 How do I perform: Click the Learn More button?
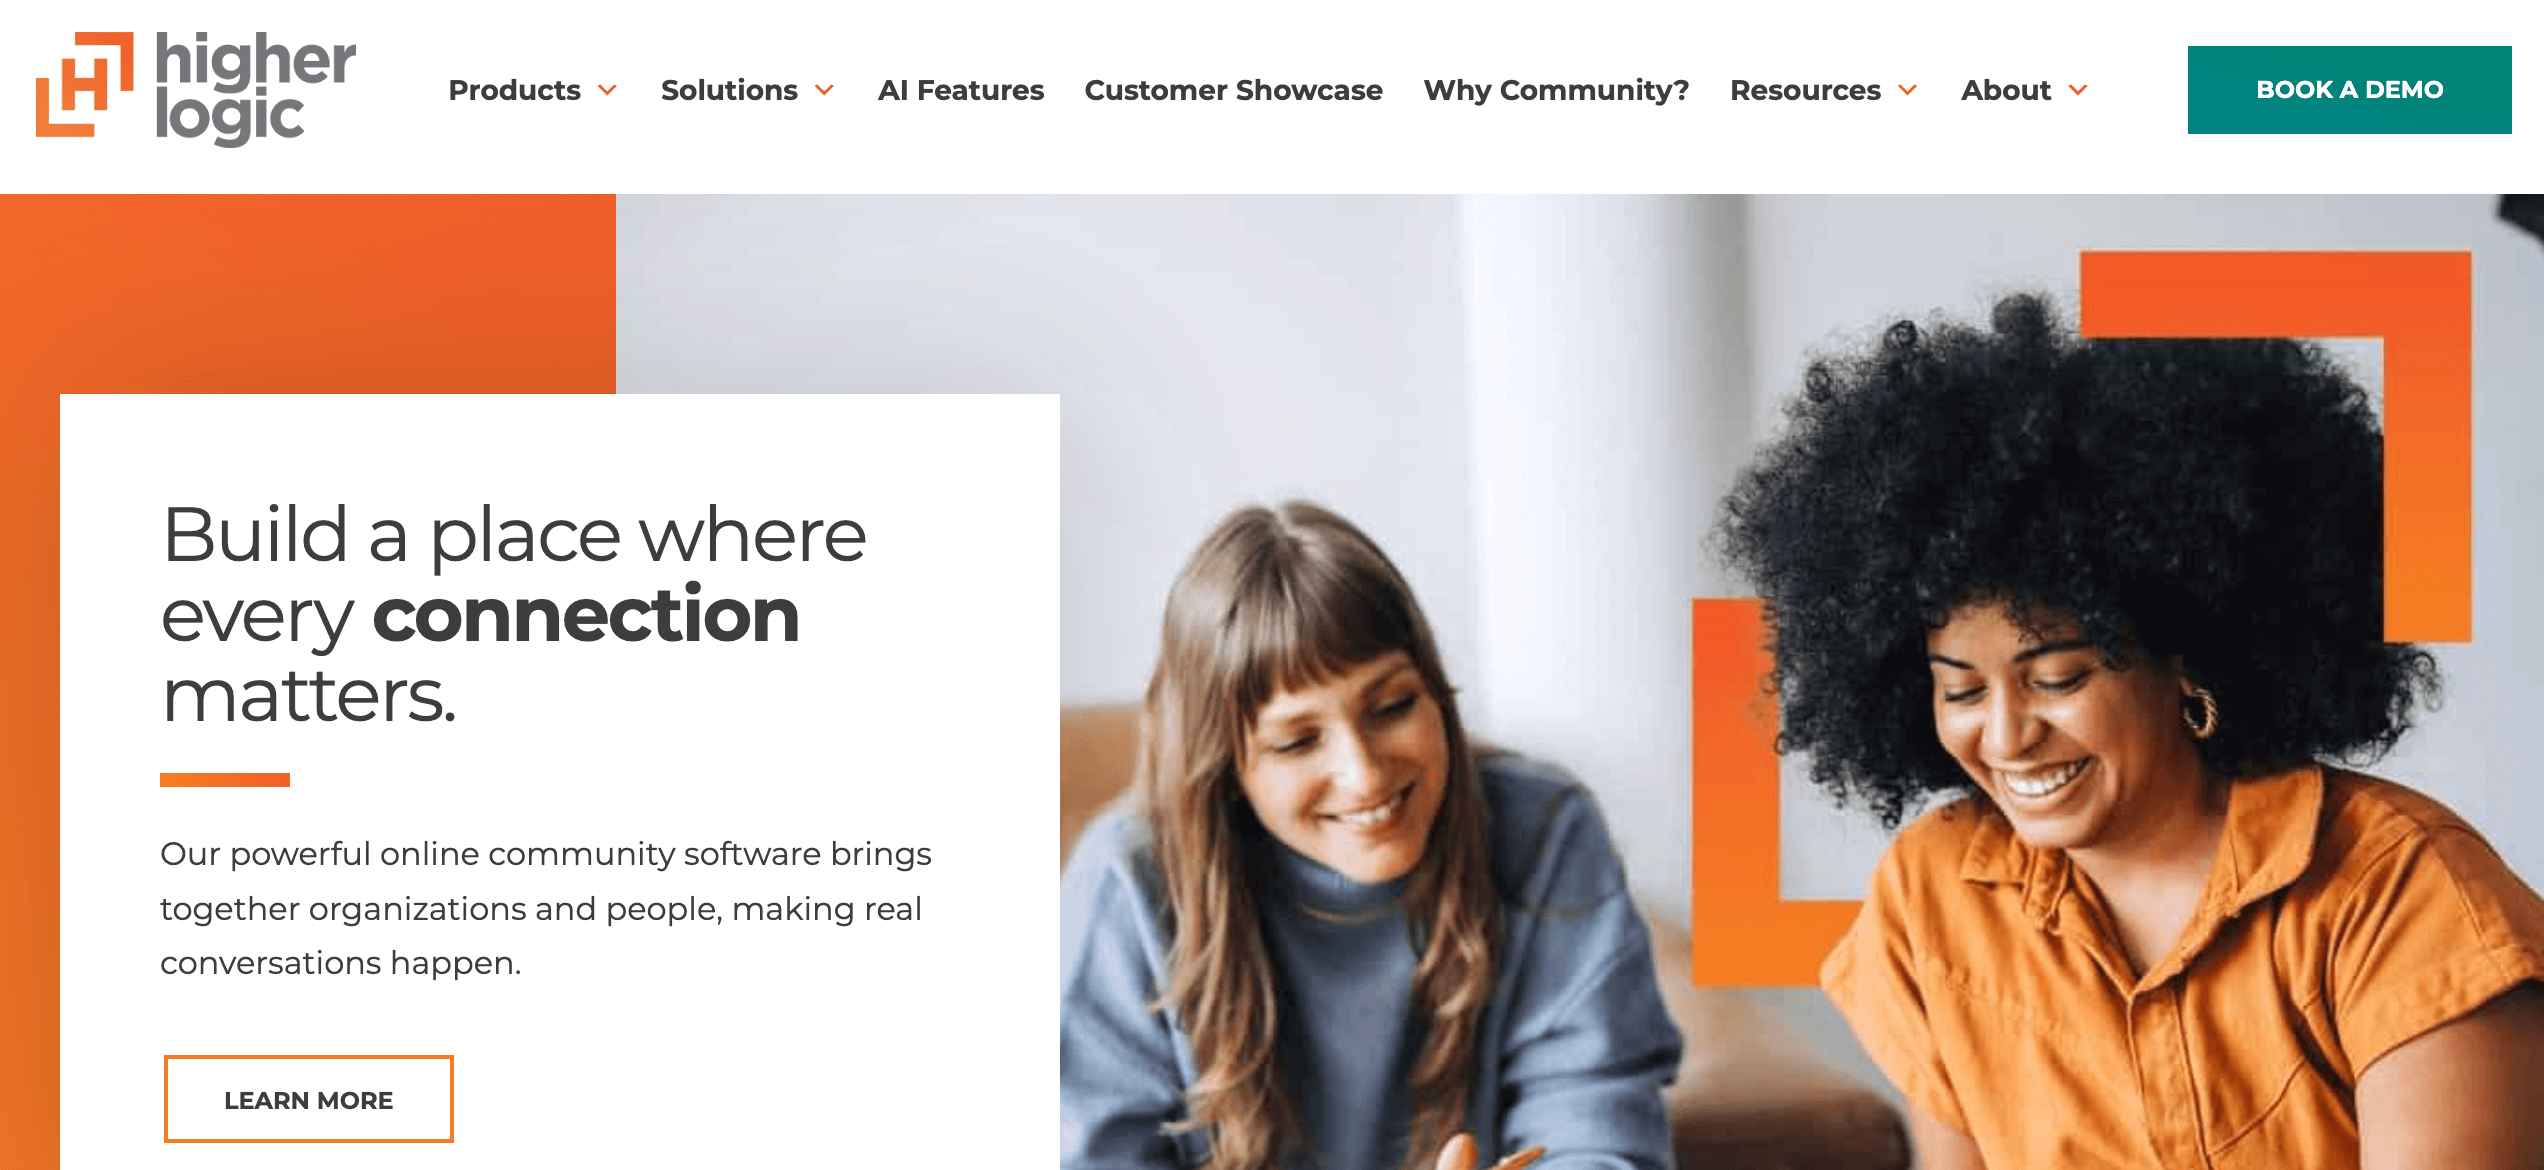point(308,1099)
